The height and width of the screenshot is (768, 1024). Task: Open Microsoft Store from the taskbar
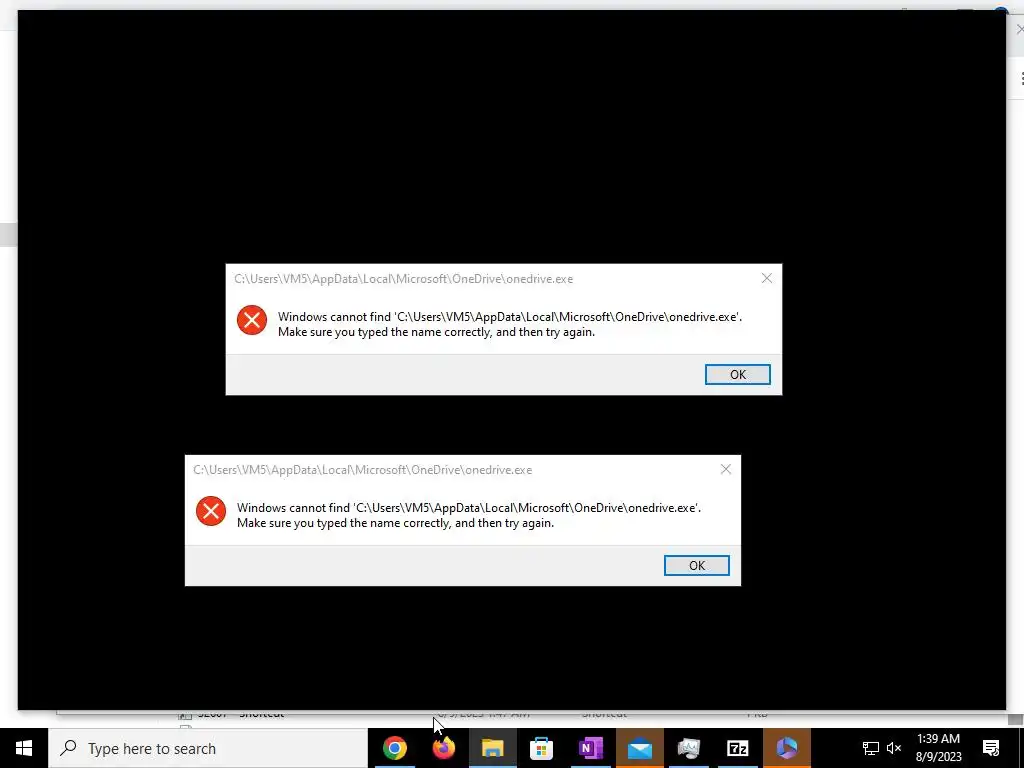(541, 748)
